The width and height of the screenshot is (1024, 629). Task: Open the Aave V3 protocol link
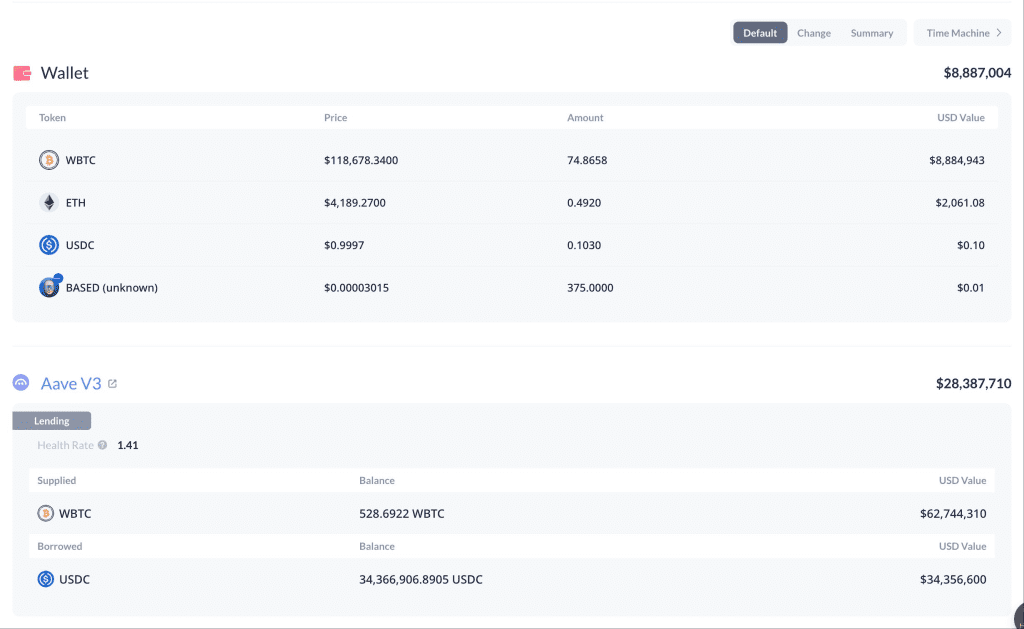(71, 383)
